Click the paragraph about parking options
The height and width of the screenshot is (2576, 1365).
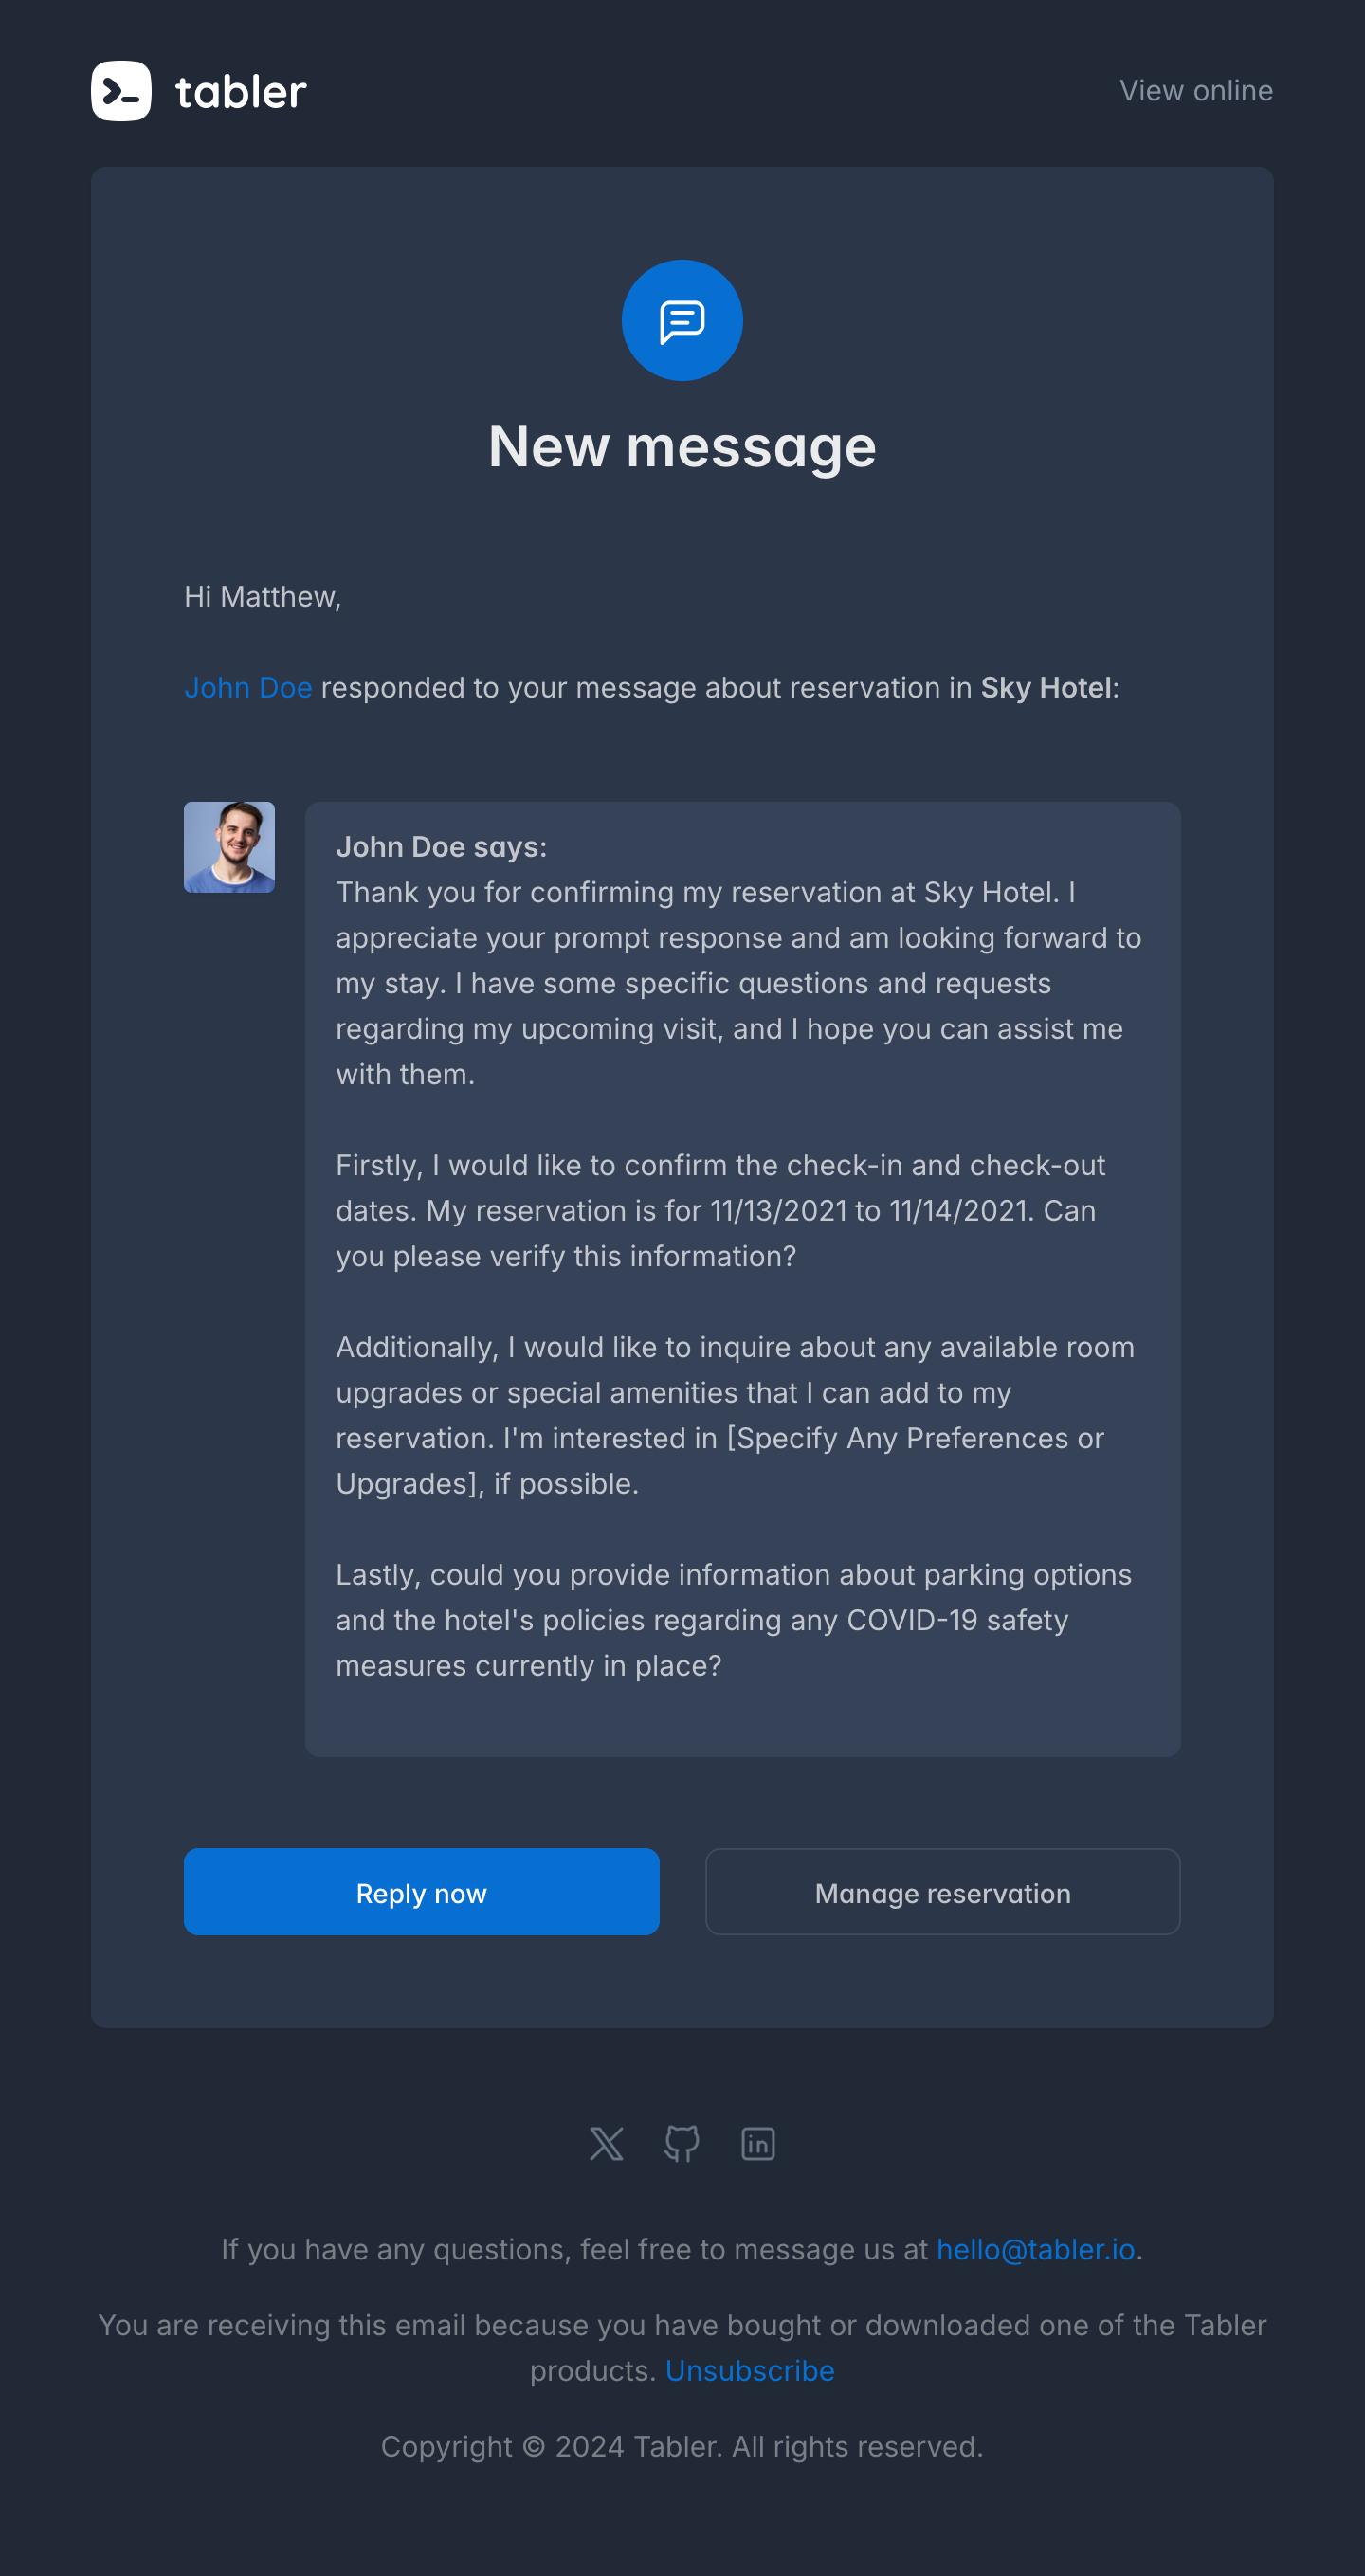tap(733, 1620)
